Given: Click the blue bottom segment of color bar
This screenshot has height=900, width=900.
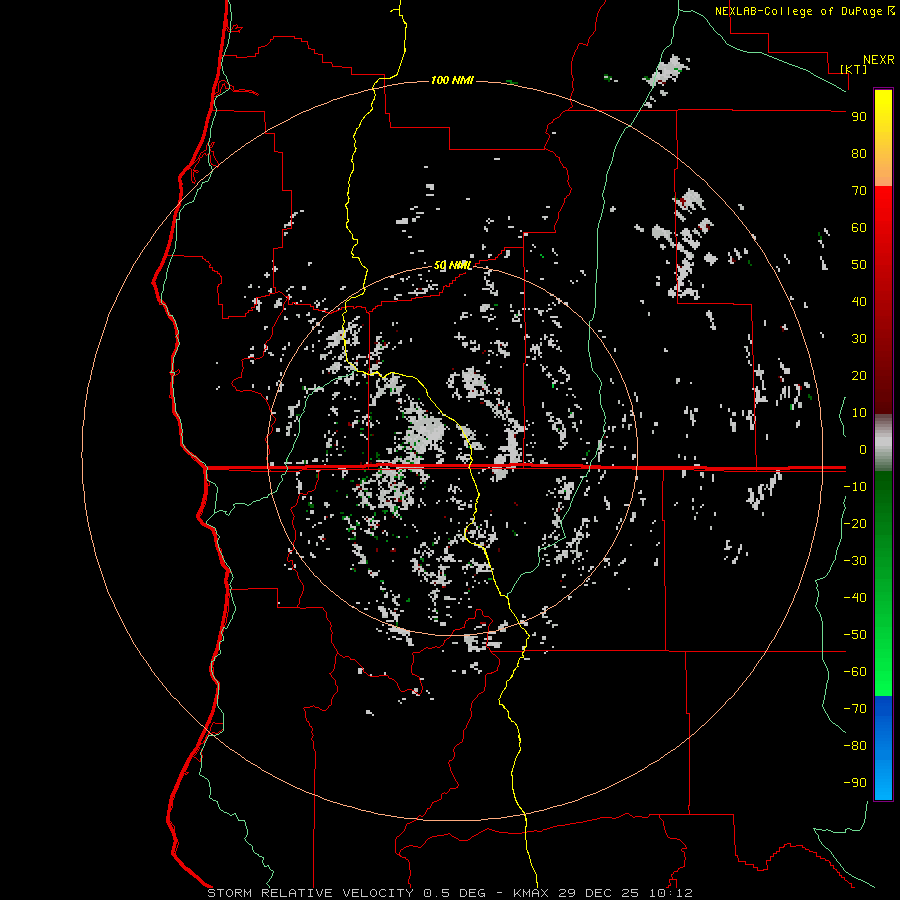Looking at the screenshot, I should [x=883, y=748].
